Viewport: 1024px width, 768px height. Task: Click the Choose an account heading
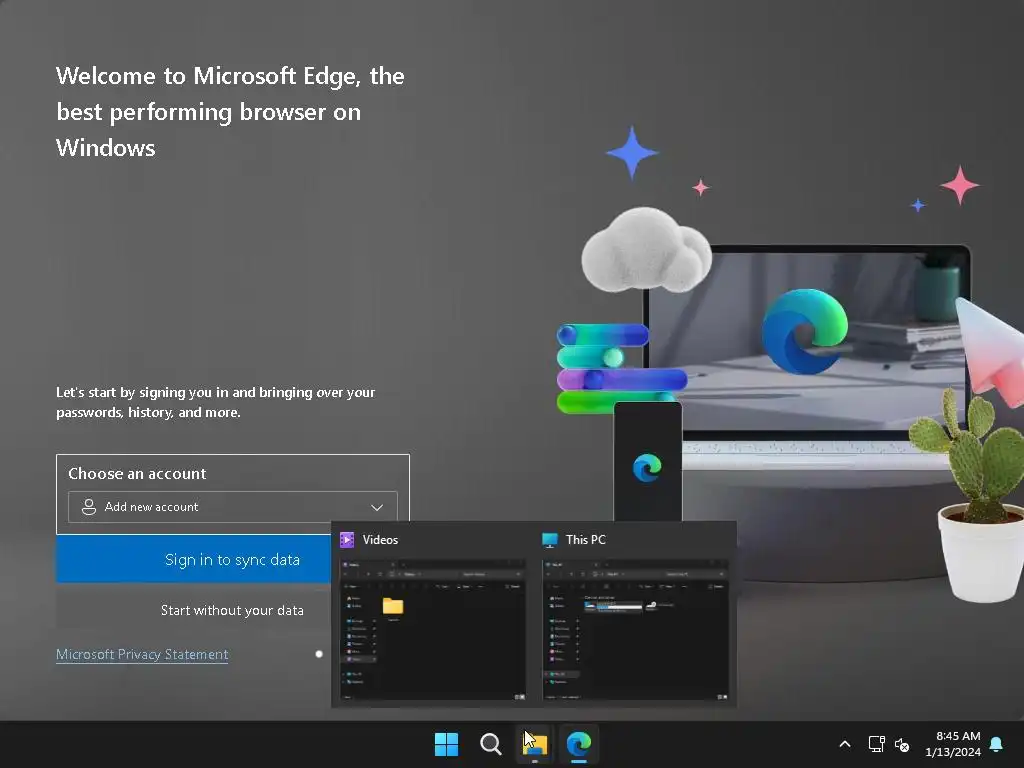pyautogui.click(x=137, y=473)
